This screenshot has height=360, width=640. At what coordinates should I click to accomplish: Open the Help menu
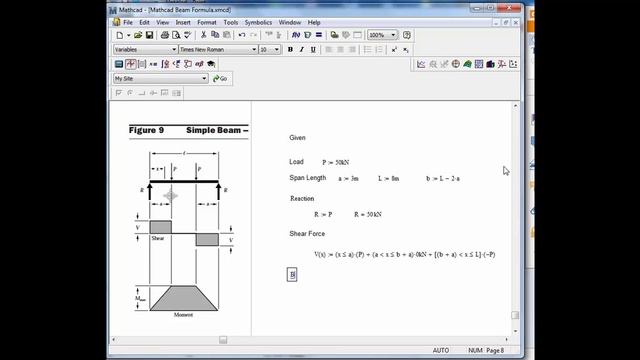coord(314,22)
